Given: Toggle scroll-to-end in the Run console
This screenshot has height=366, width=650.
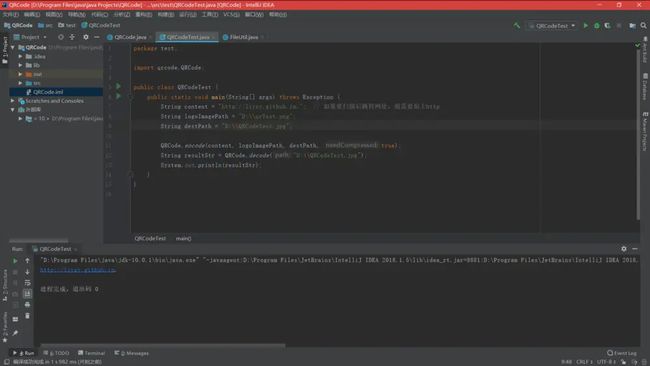Looking at the screenshot, I should pos(27,293).
